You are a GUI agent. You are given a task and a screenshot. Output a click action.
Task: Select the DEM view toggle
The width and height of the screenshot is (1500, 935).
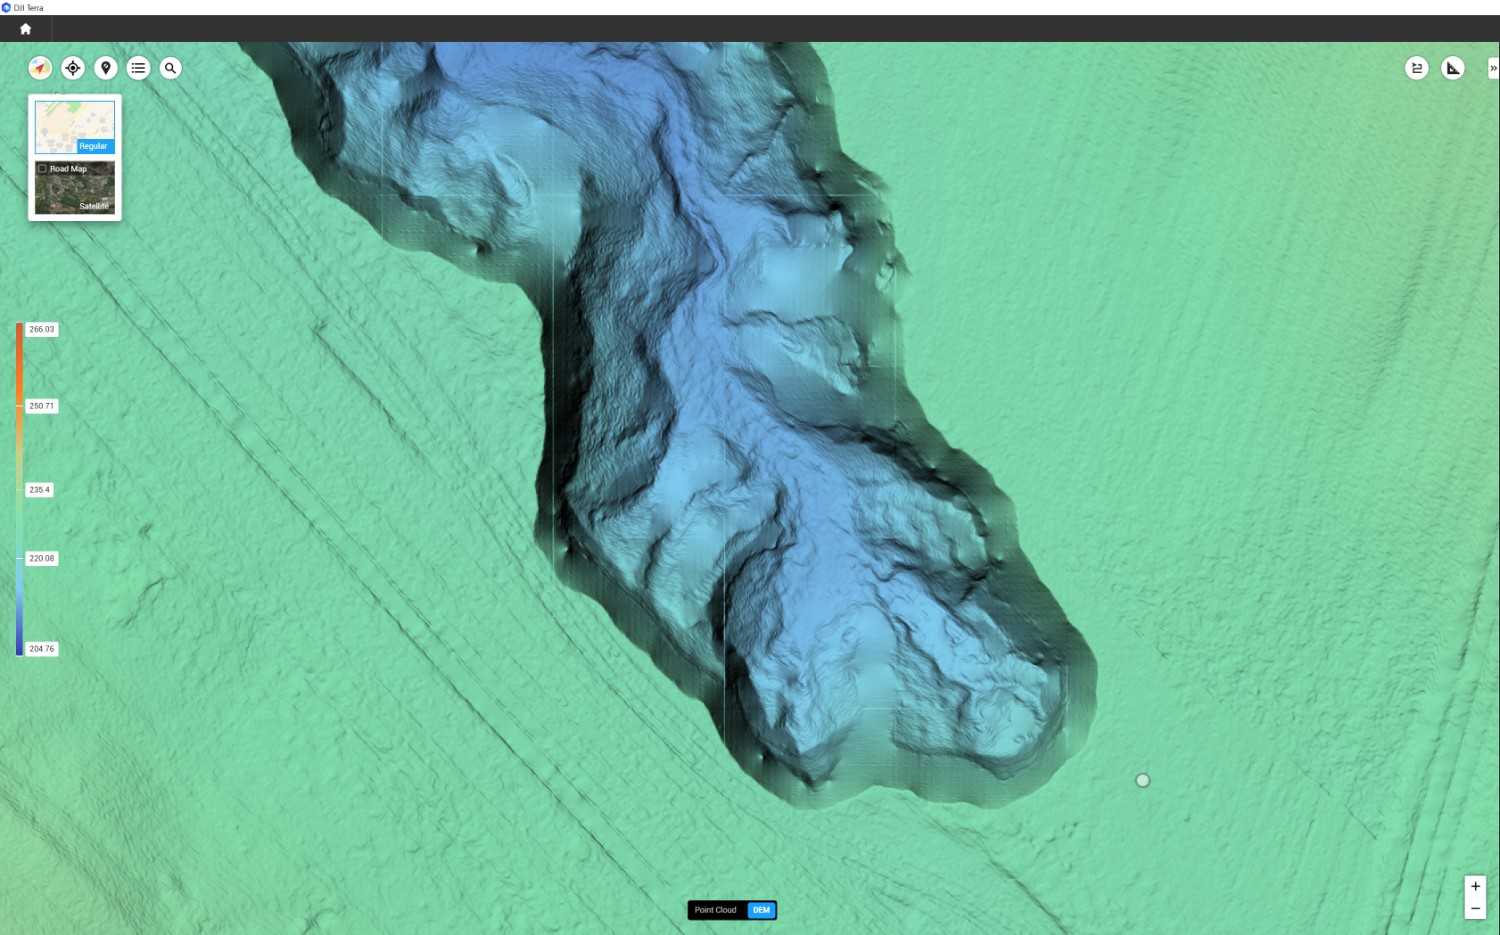tap(761, 910)
